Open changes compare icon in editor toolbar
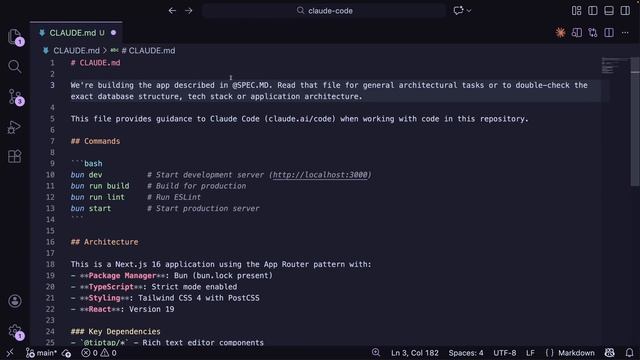640x360 pixels. [x=593, y=33]
